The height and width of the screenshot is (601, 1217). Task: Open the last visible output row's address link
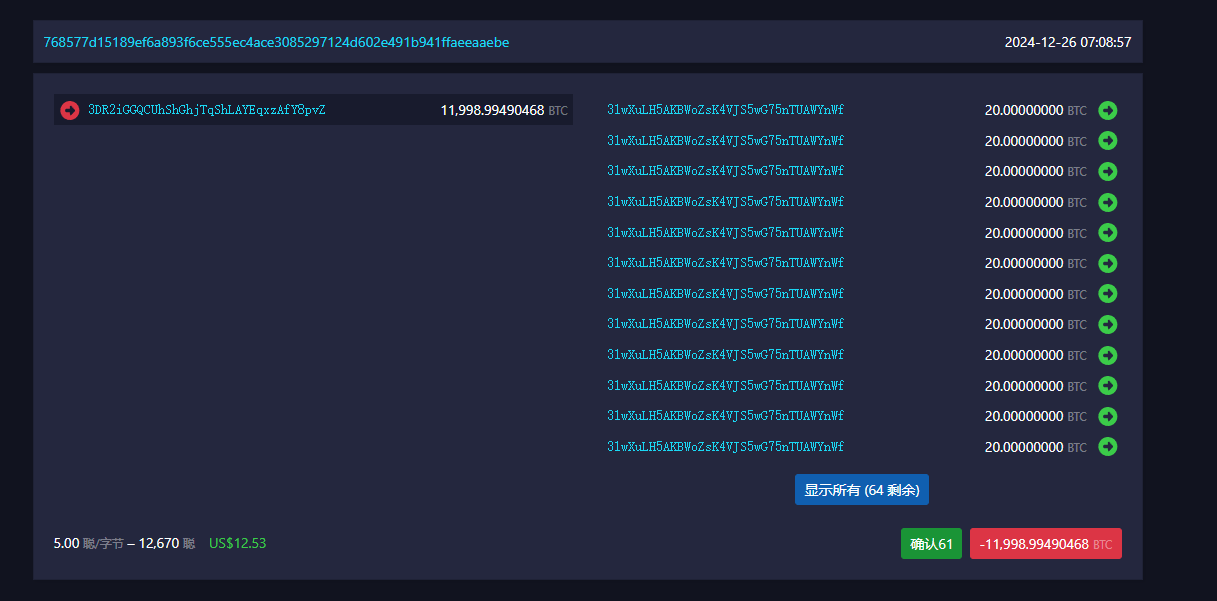pyautogui.click(x=725, y=447)
